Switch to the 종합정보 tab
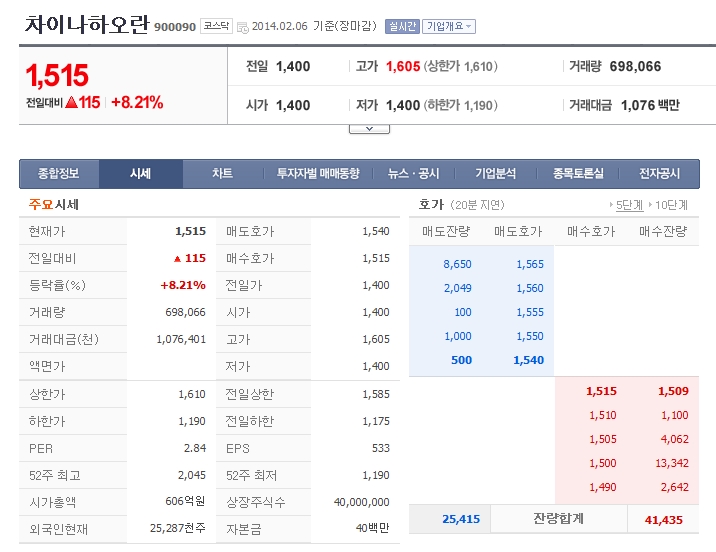The height and width of the screenshot is (552, 716). click(x=59, y=173)
